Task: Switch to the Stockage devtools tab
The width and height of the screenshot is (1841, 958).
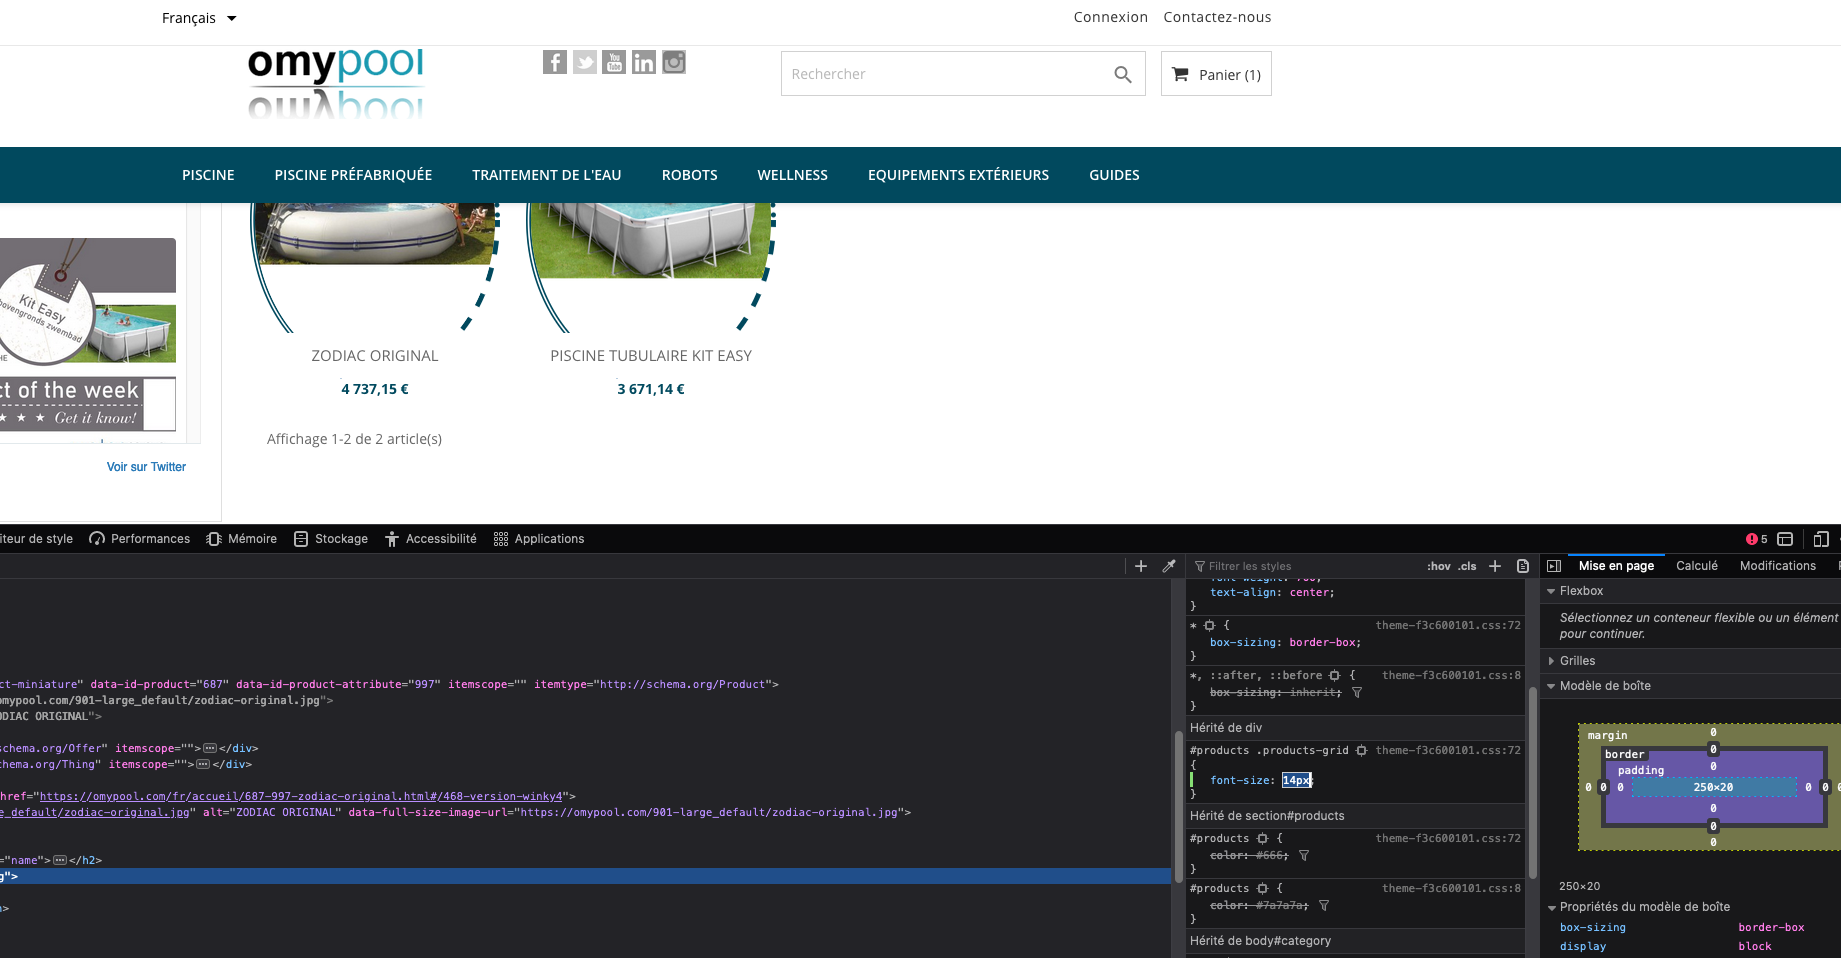Action: 331,539
